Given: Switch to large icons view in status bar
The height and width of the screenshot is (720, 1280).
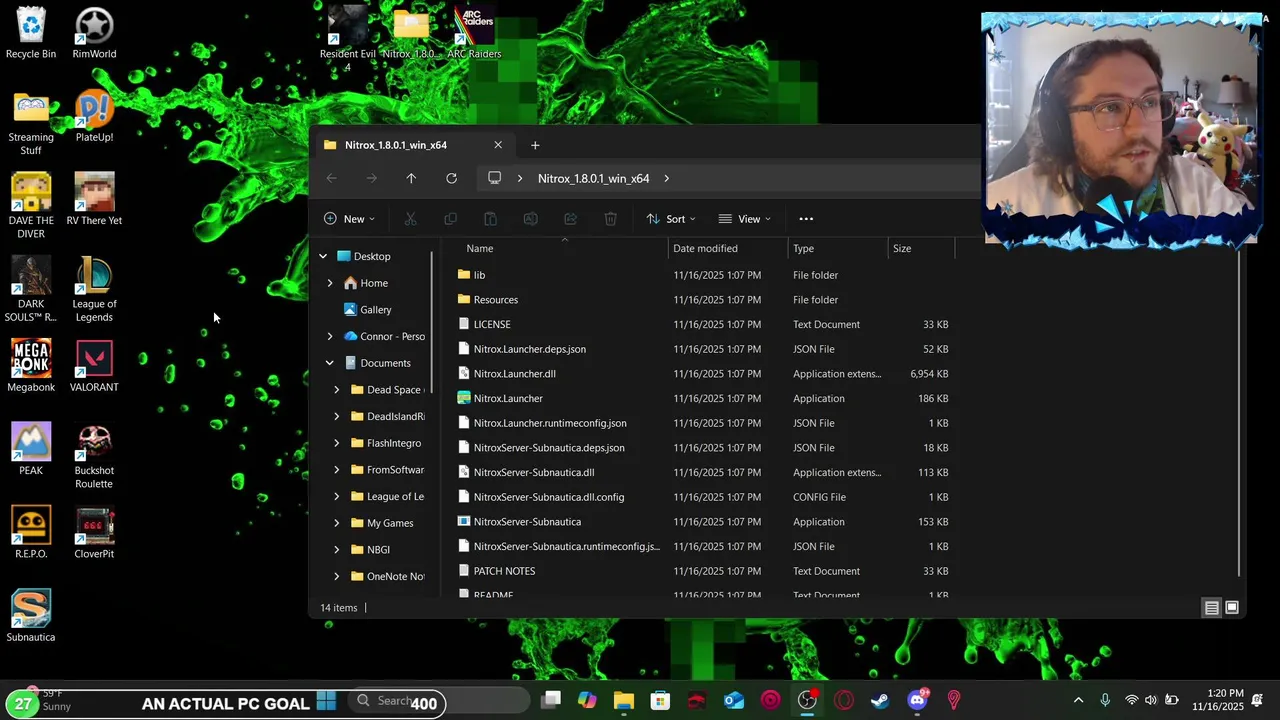Looking at the screenshot, I should (1232, 607).
